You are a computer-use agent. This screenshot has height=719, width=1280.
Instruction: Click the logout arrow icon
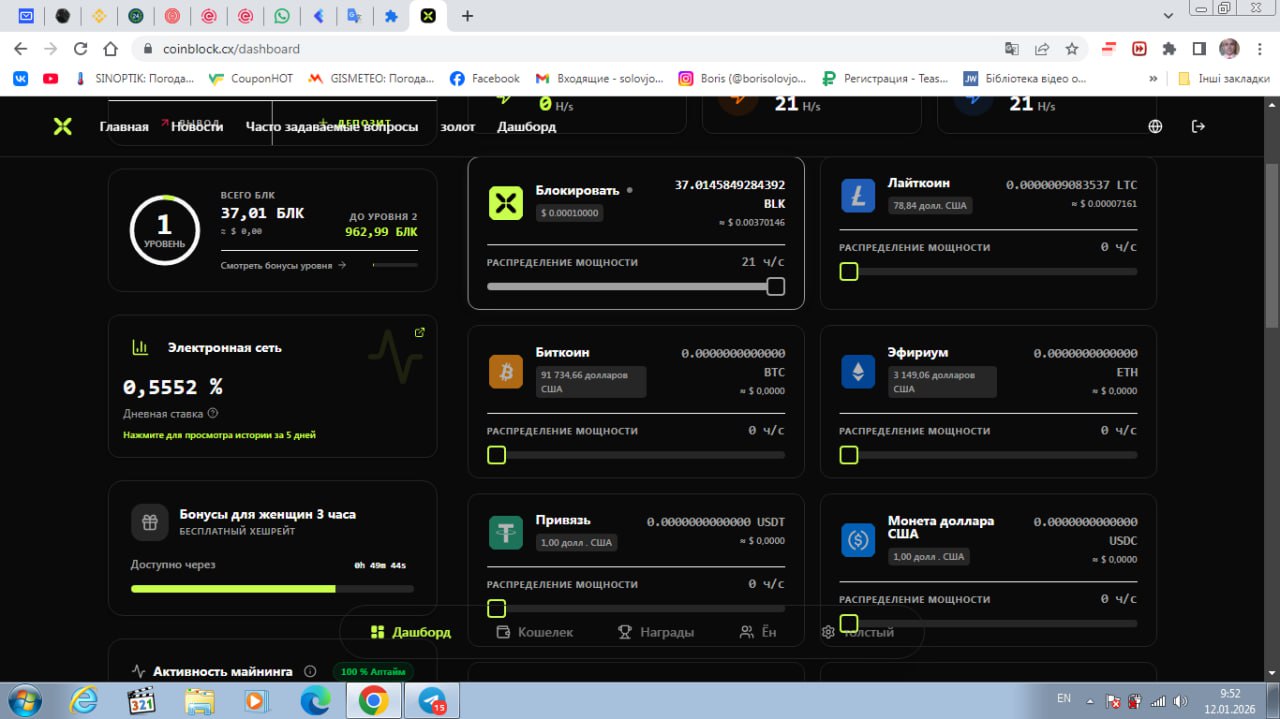(x=1198, y=126)
